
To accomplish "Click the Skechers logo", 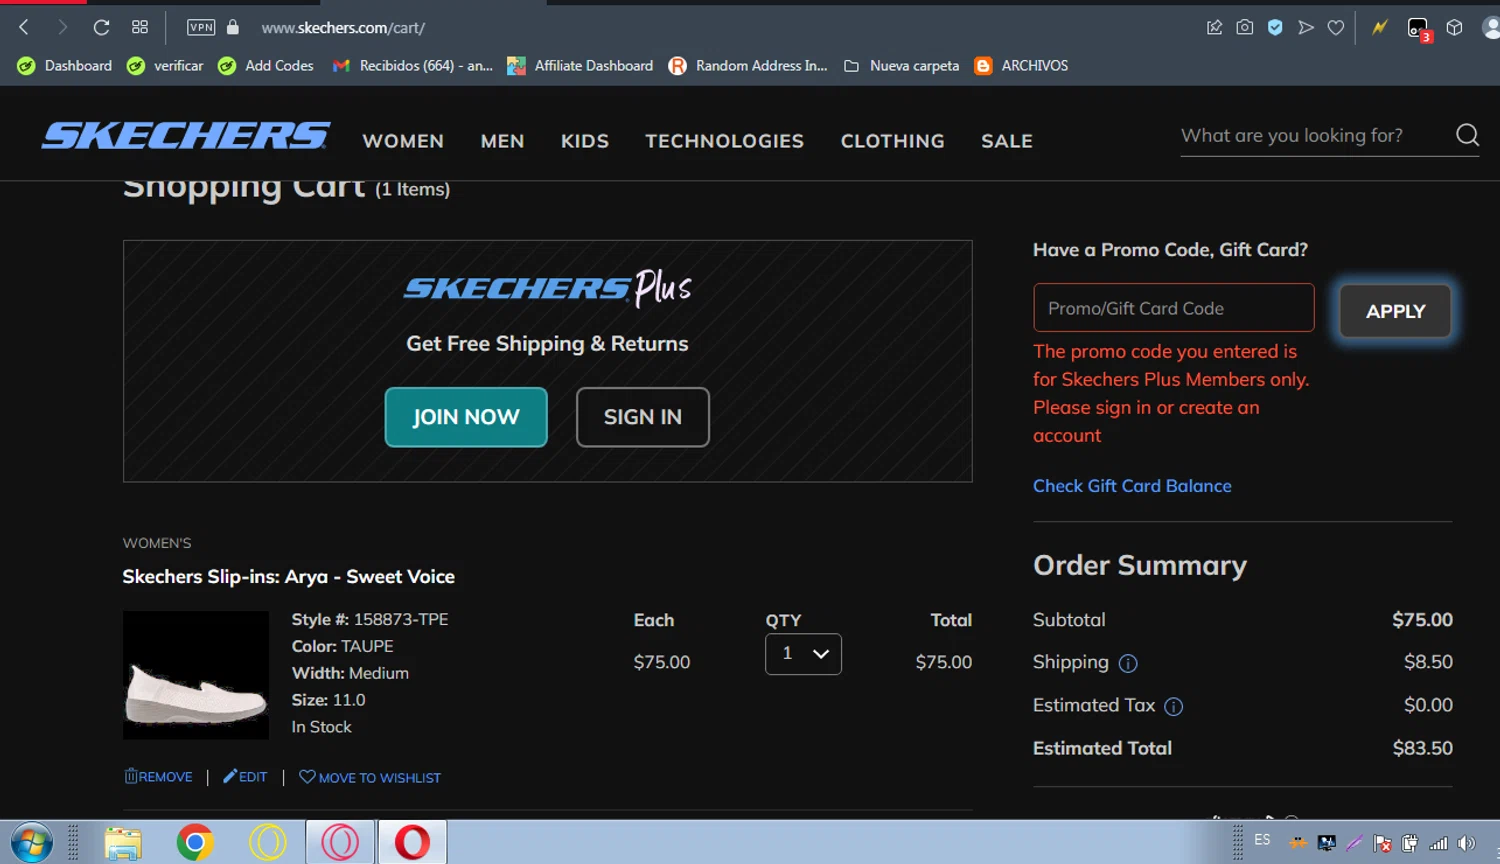I will point(186,136).
